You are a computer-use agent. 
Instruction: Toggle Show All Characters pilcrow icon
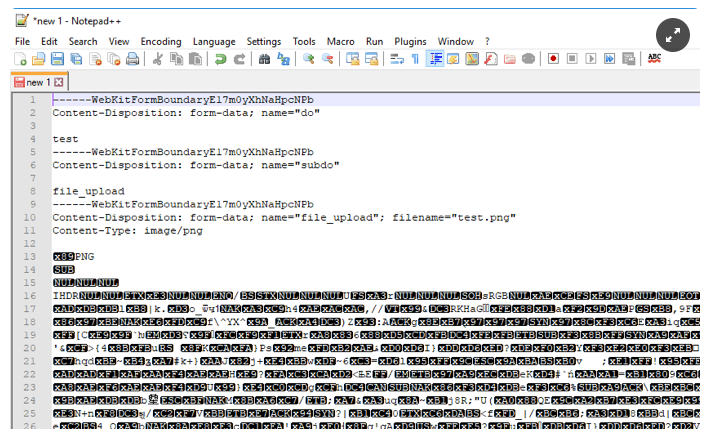[415, 59]
